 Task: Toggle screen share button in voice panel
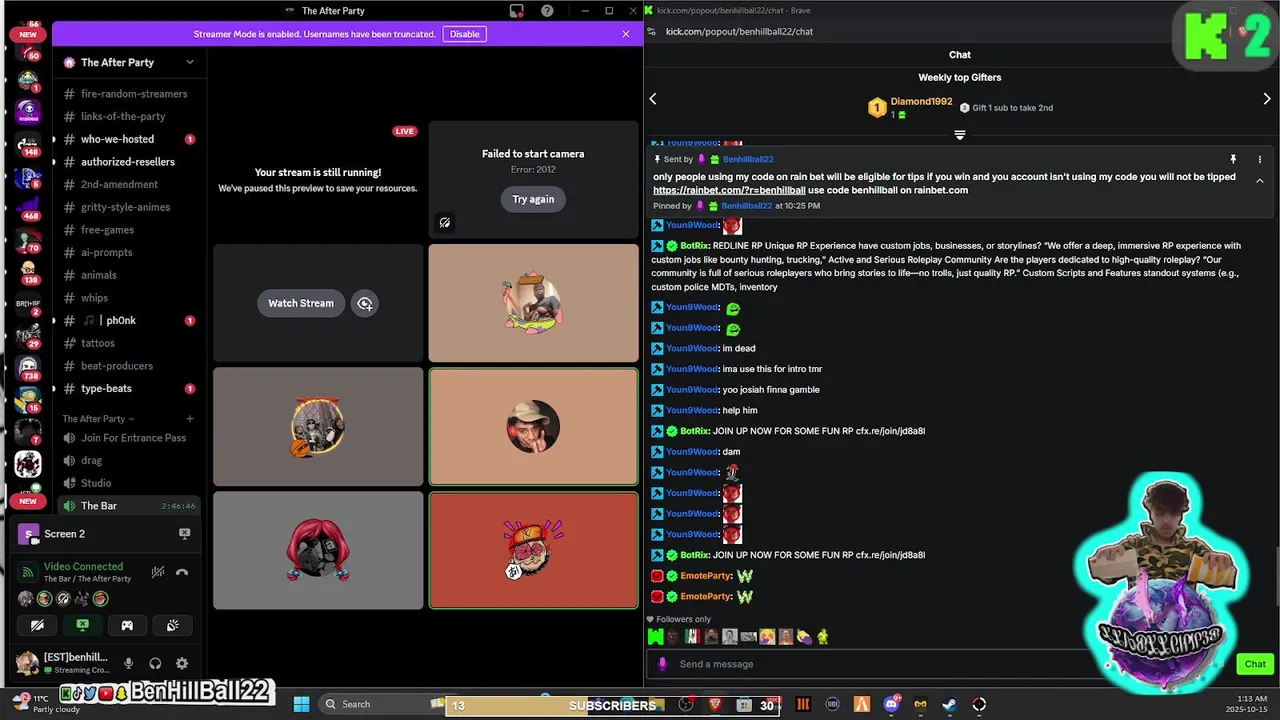point(82,625)
